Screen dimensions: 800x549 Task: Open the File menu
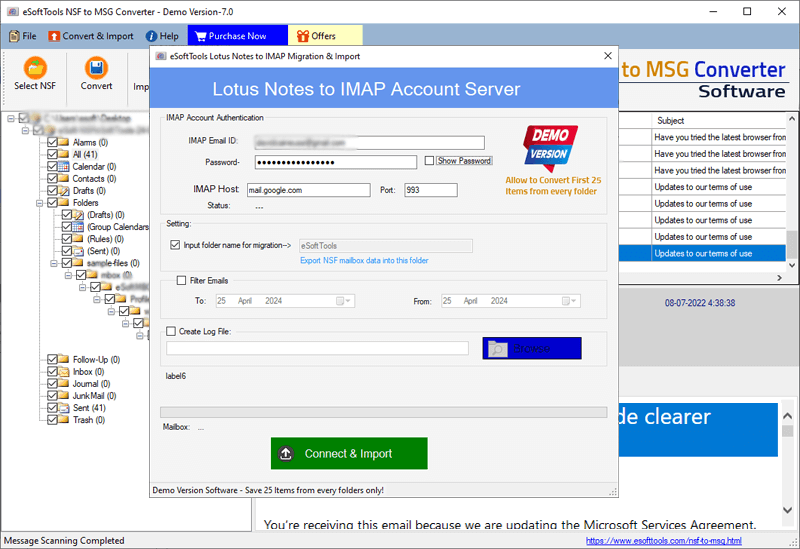pyautogui.click(x=22, y=36)
